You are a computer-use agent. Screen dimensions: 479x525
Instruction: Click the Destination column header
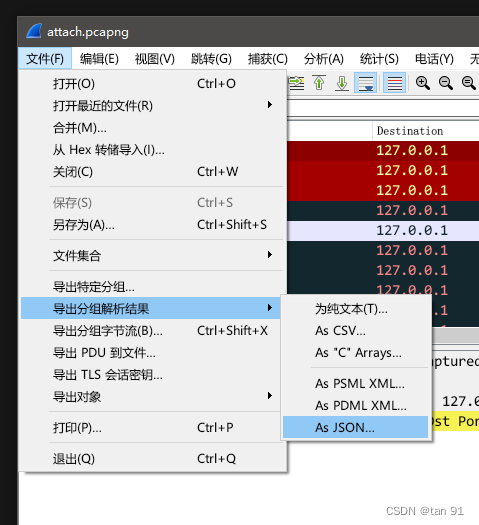(x=425, y=131)
